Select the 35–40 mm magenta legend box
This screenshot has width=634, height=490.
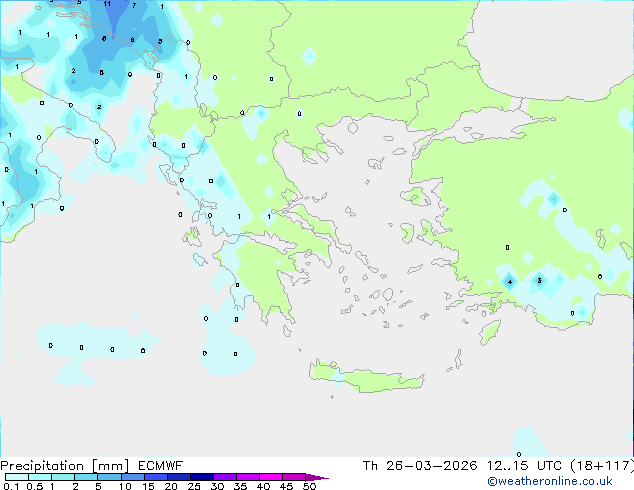point(248,477)
